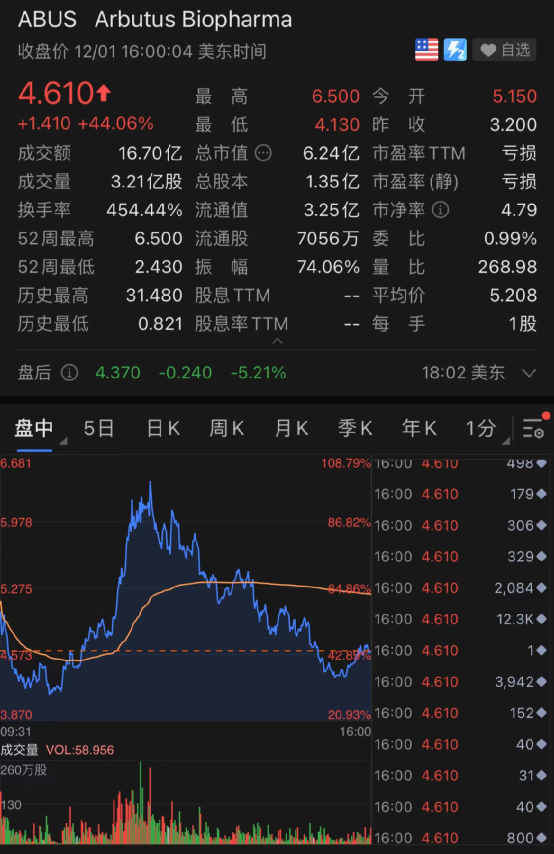Select the 盘中 chart tab
The width and height of the screenshot is (554, 854).
click(34, 429)
